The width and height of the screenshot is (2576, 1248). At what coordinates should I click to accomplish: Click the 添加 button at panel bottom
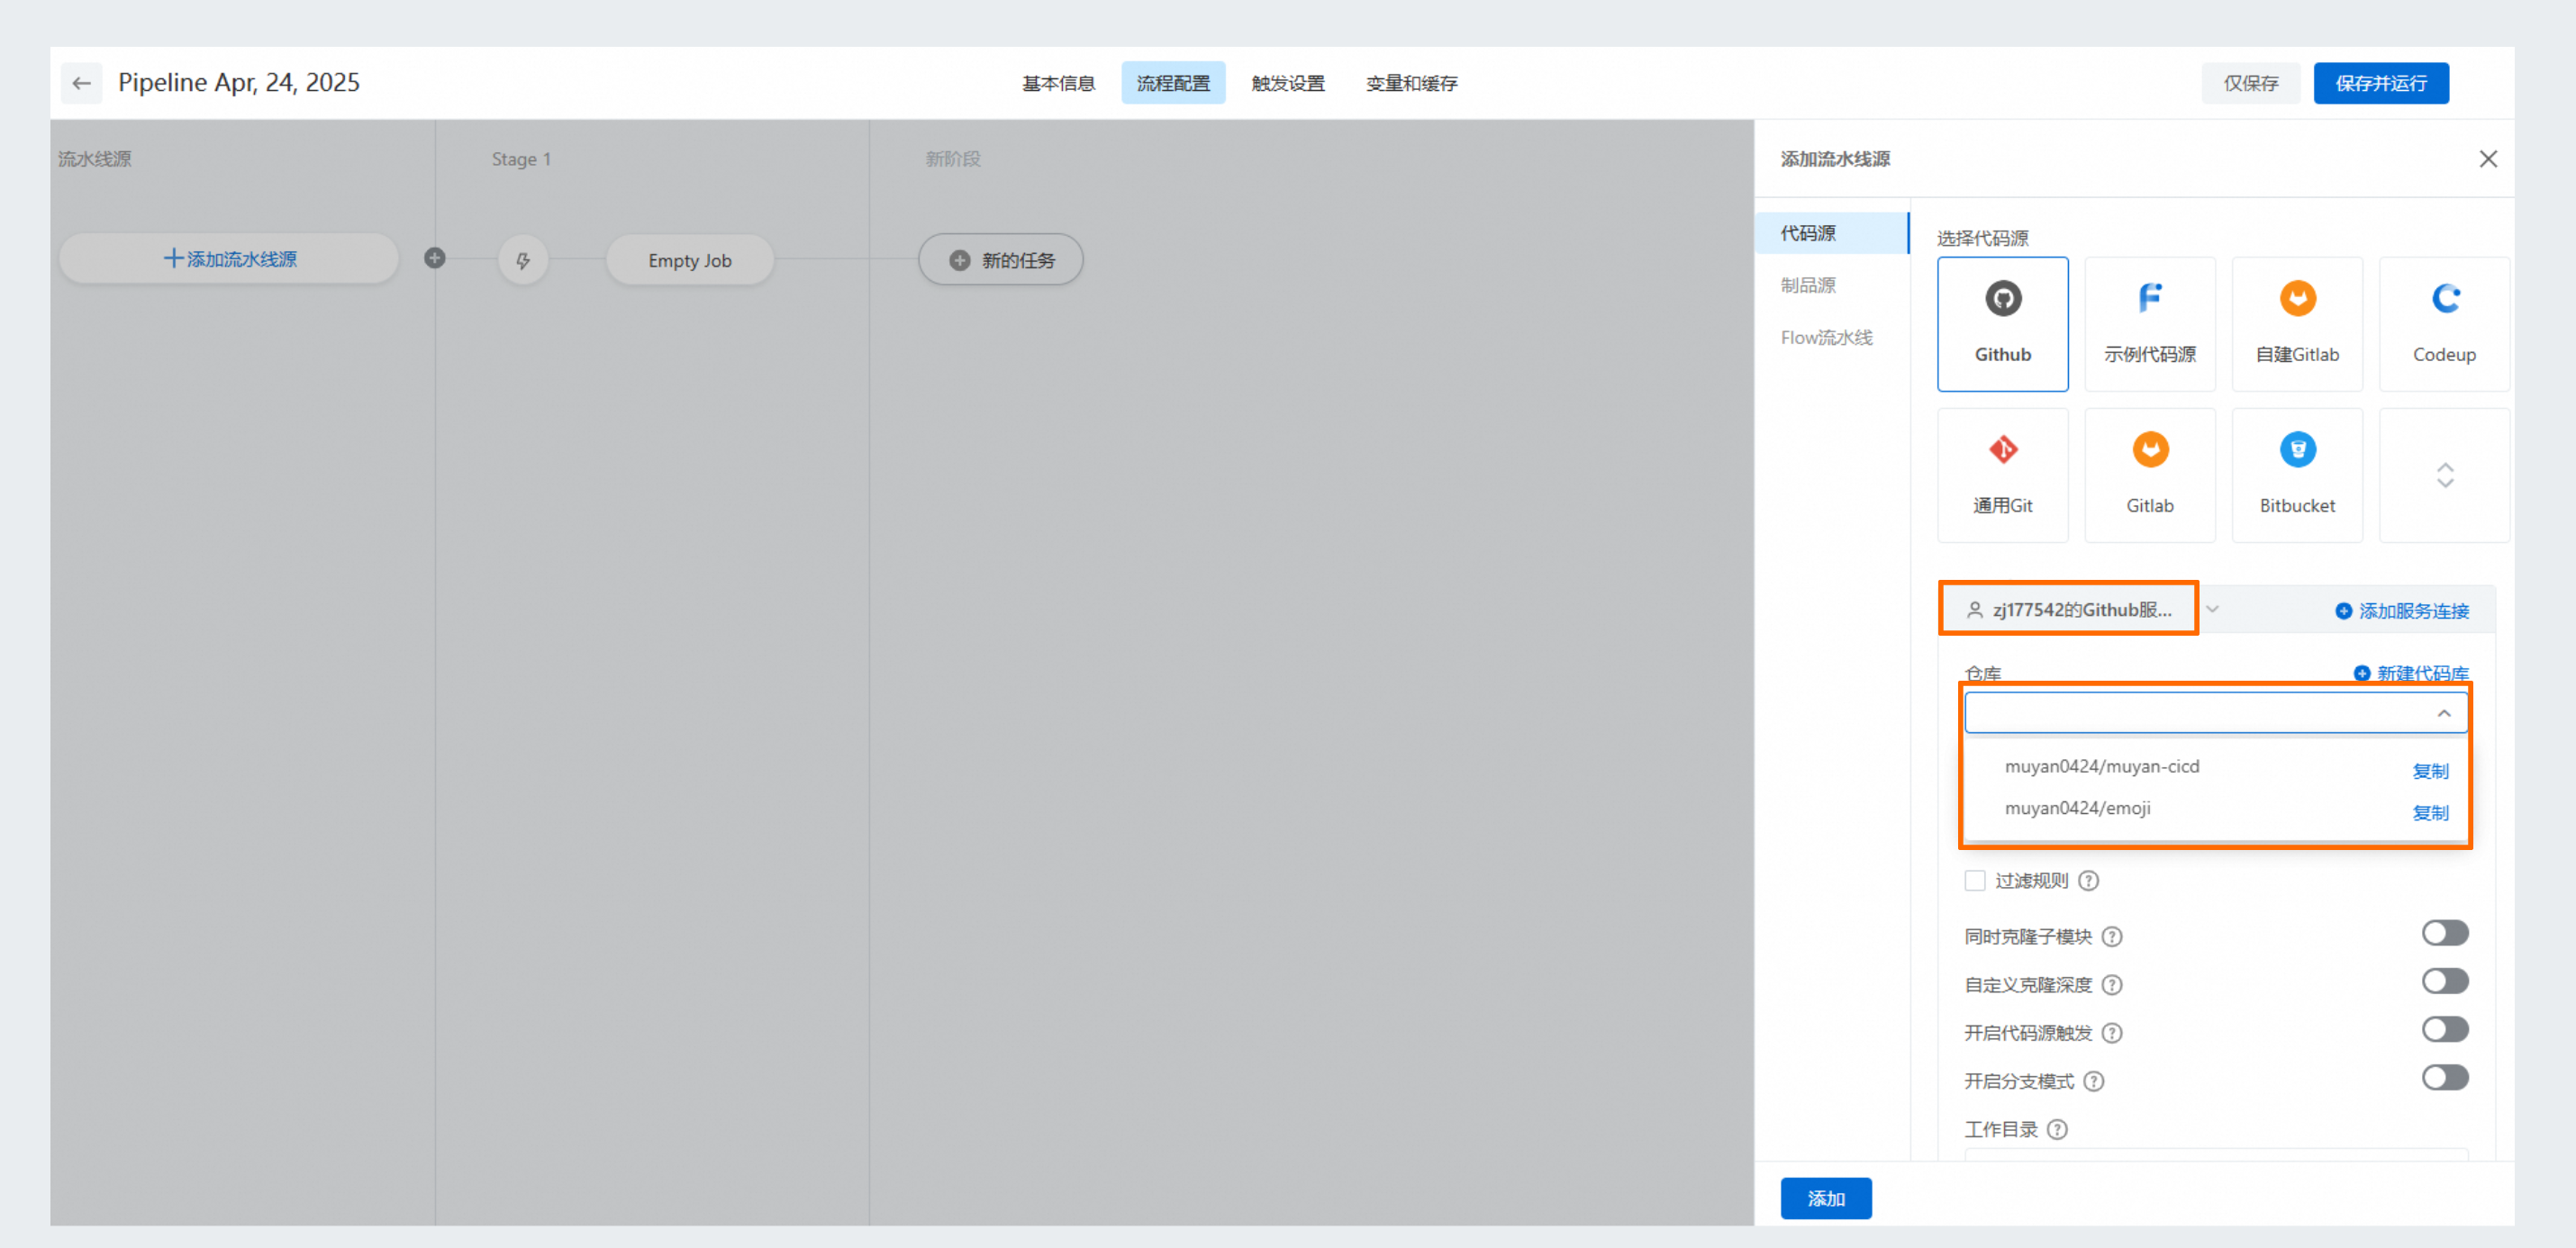click(x=1825, y=1198)
